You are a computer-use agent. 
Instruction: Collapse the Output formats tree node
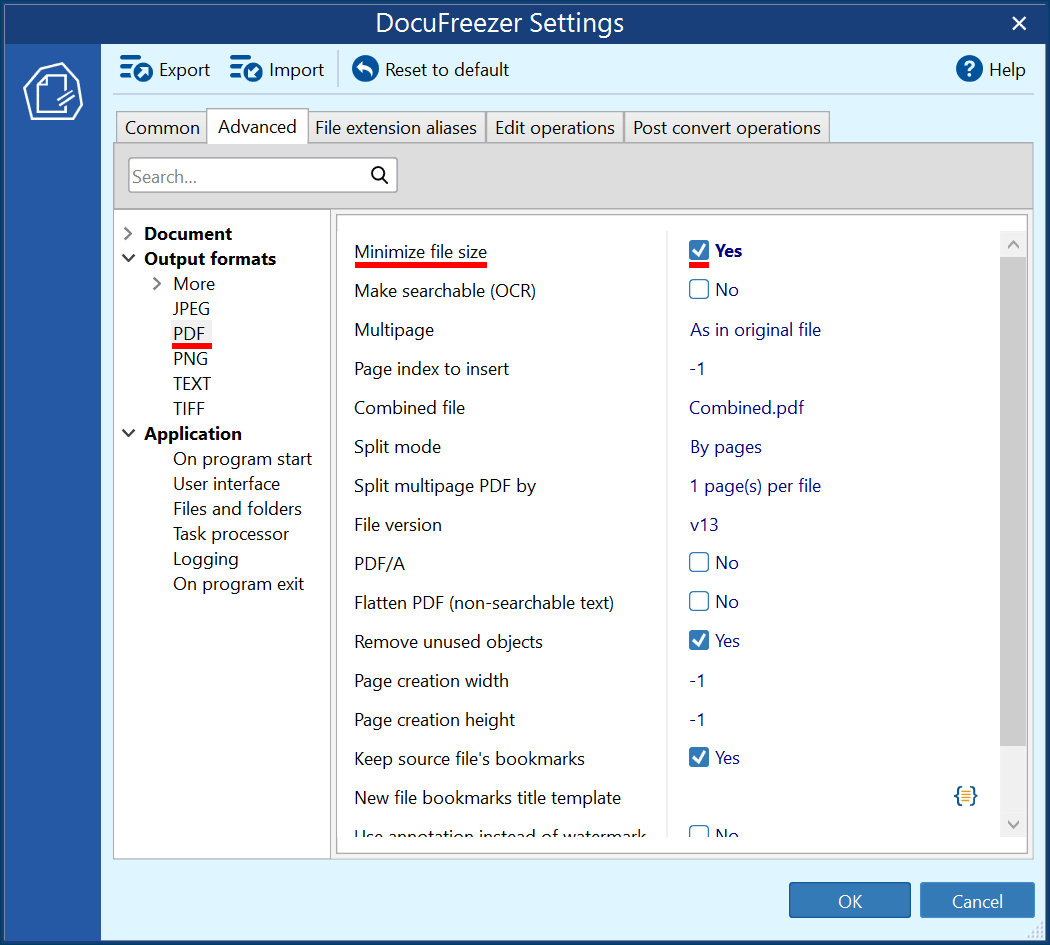click(128, 259)
